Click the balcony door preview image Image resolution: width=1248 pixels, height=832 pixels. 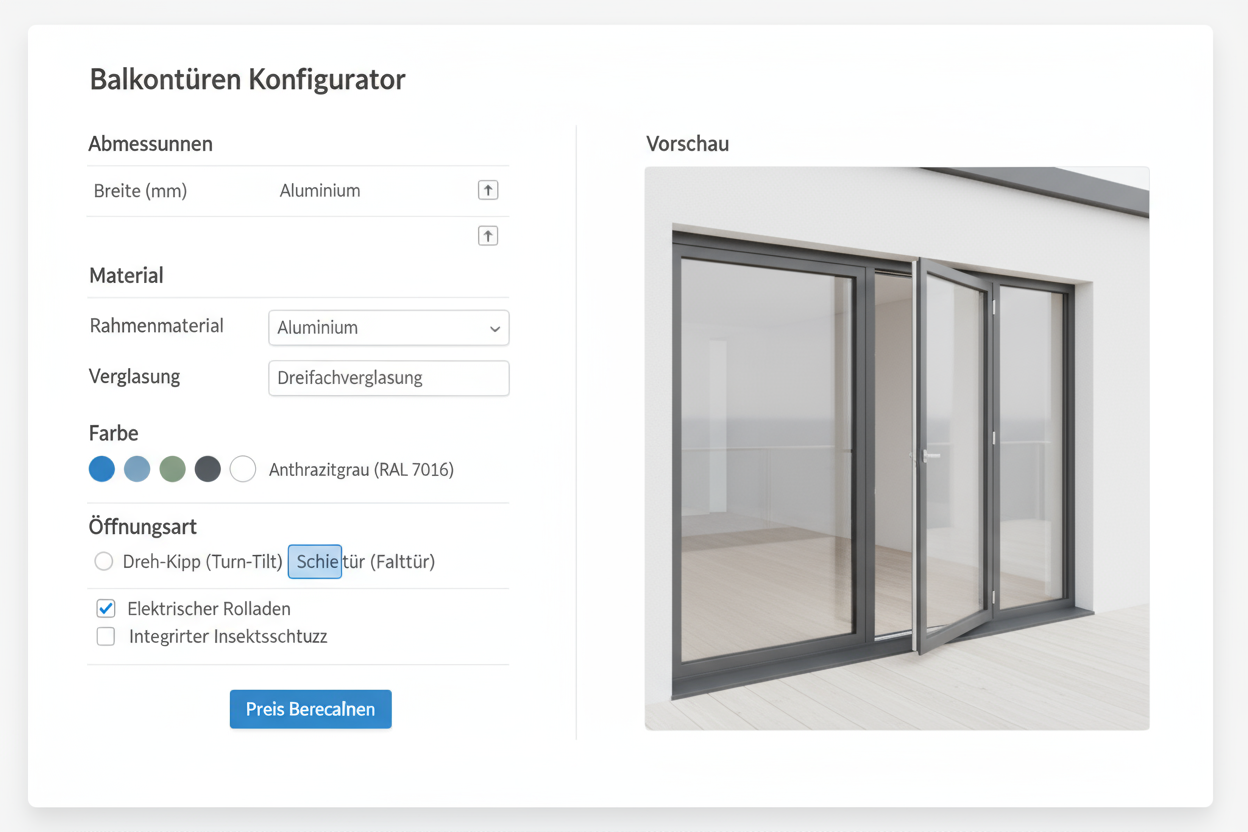pos(897,448)
